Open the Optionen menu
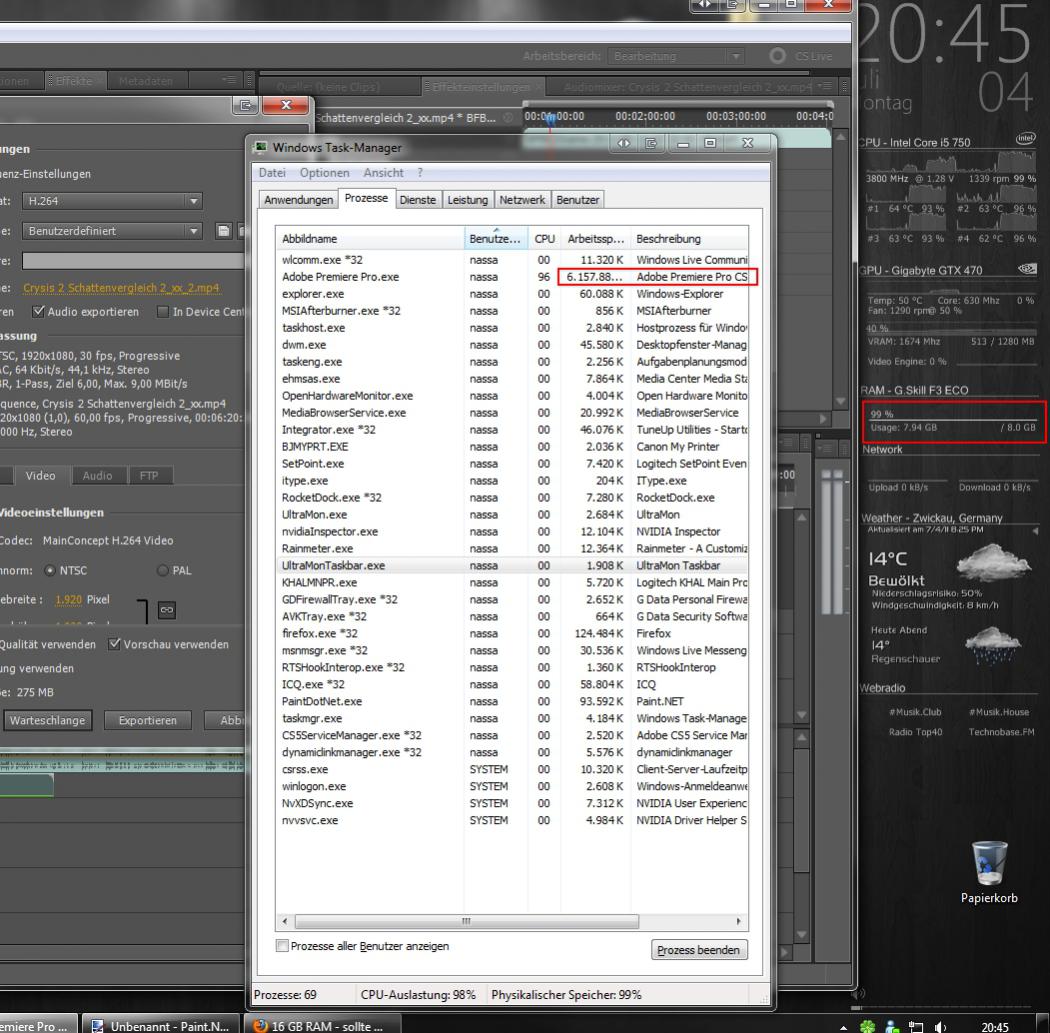This screenshot has width=1050, height=1033. 324,173
